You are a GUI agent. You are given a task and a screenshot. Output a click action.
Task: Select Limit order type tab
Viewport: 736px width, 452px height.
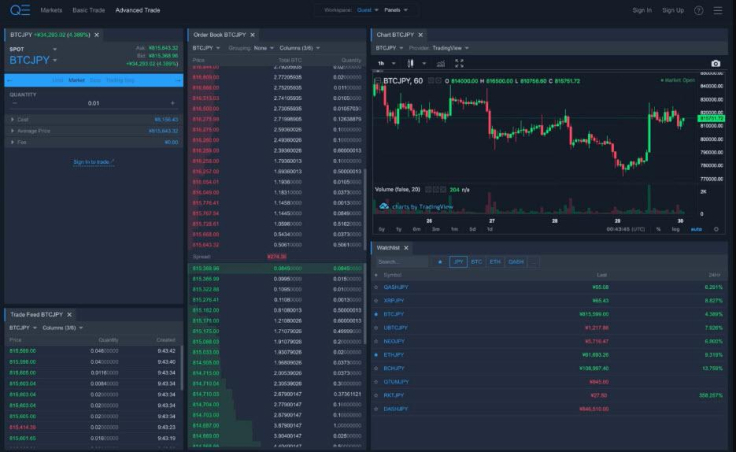(x=58, y=80)
